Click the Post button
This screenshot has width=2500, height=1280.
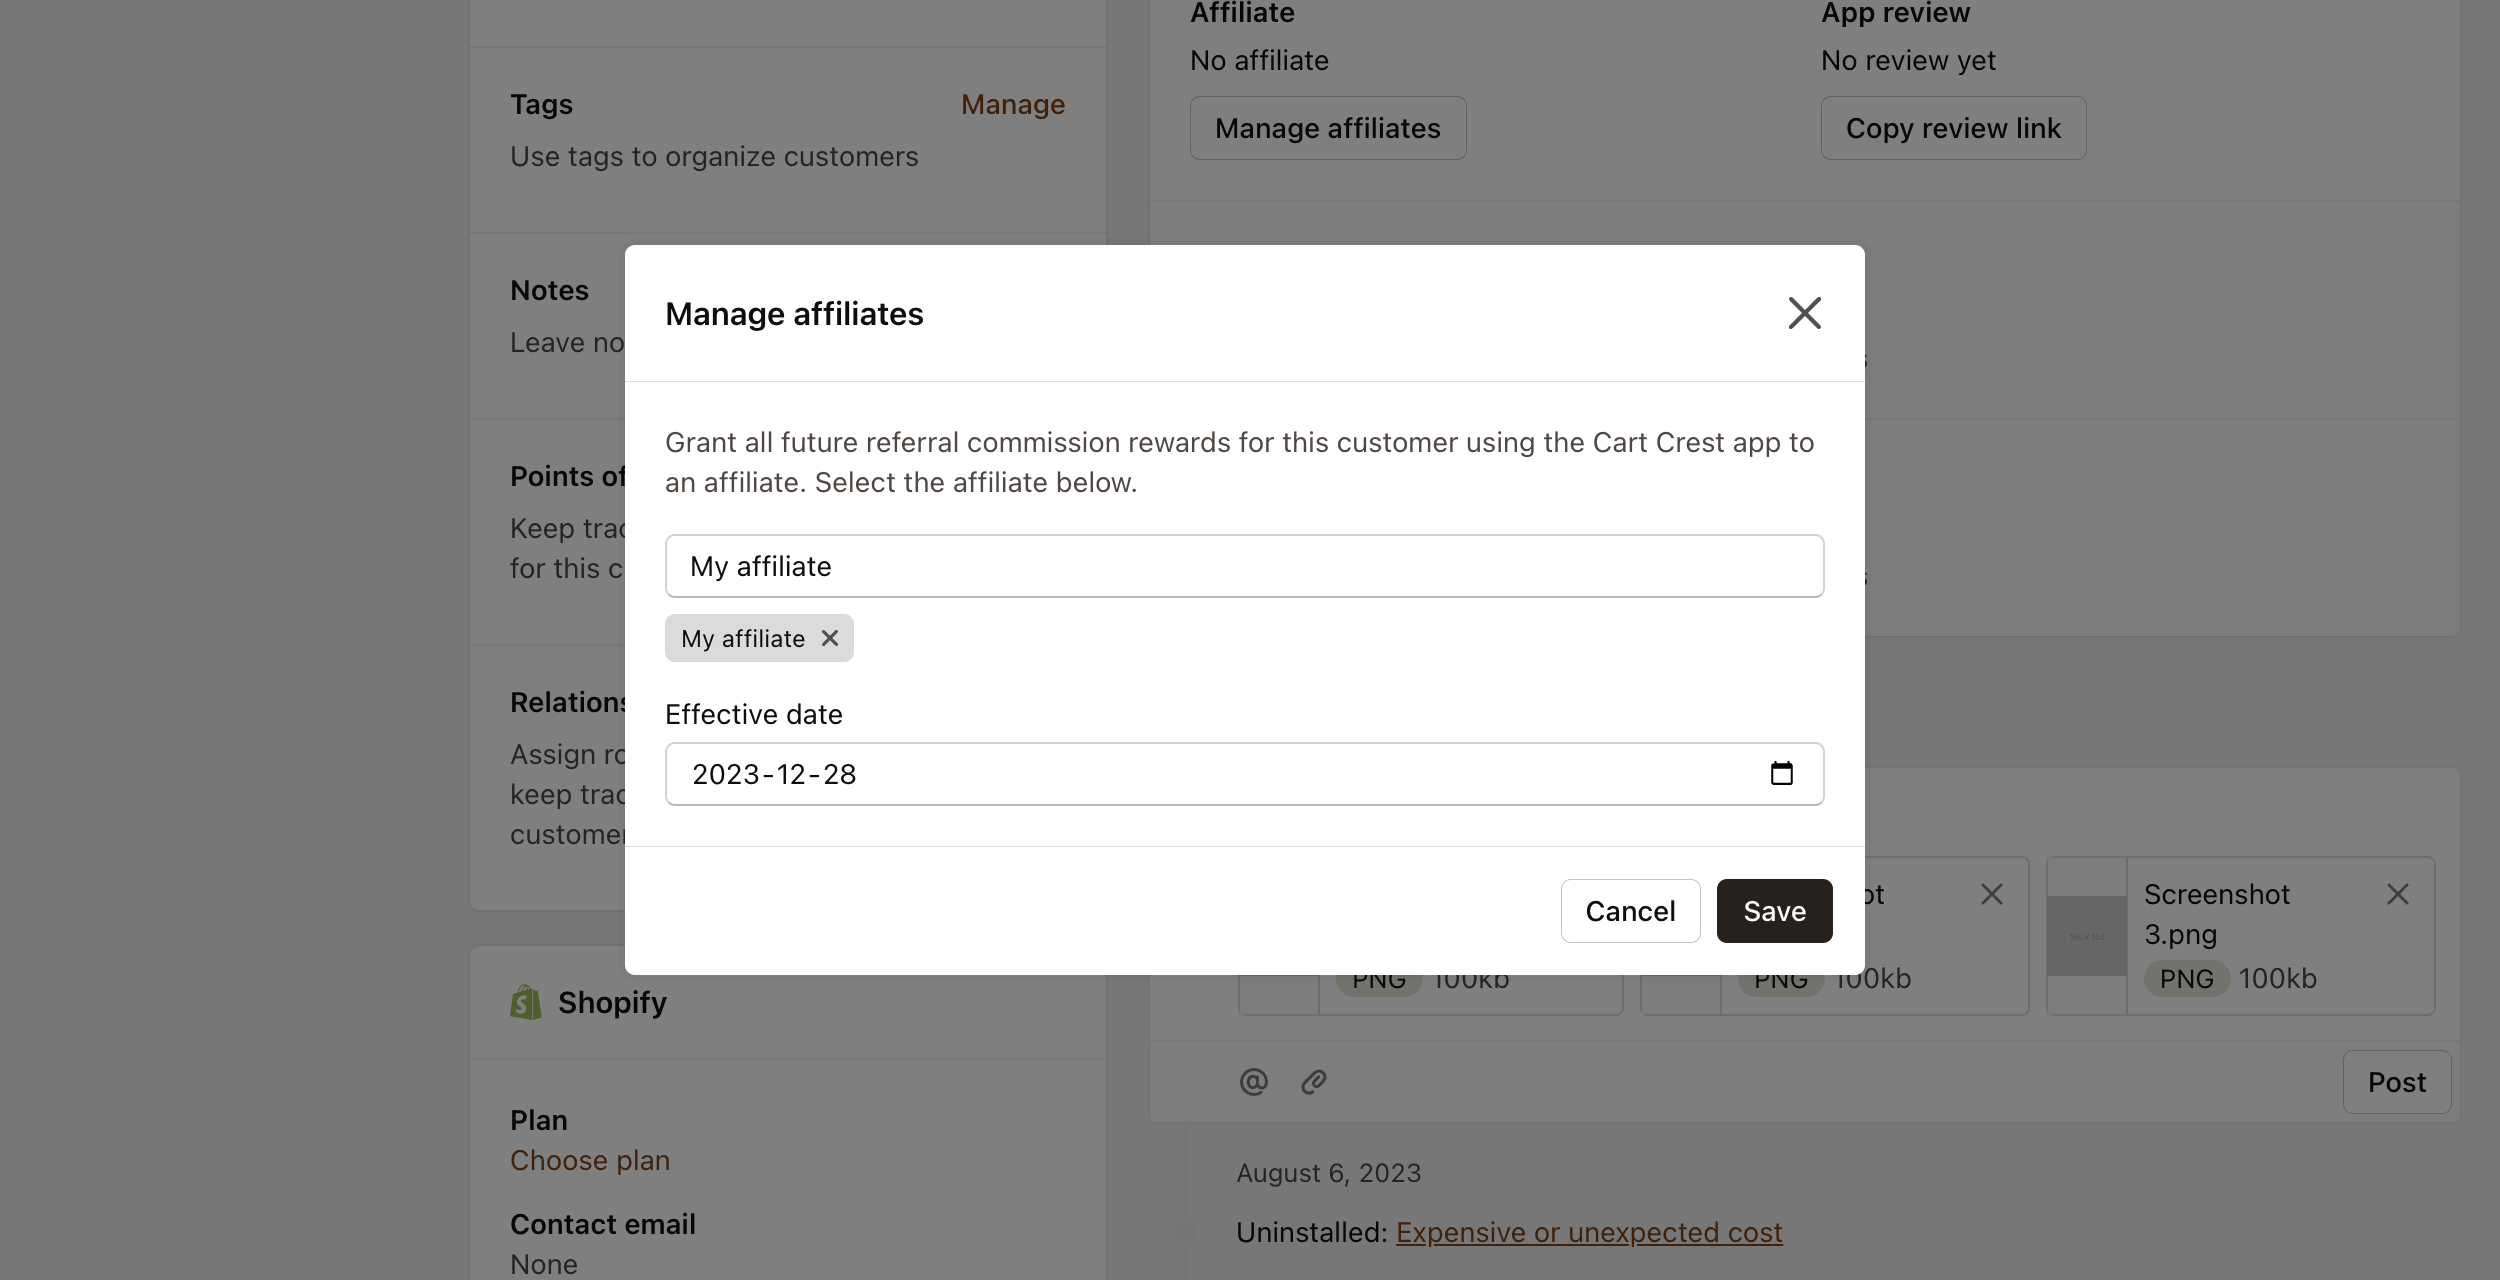pos(2397,1081)
